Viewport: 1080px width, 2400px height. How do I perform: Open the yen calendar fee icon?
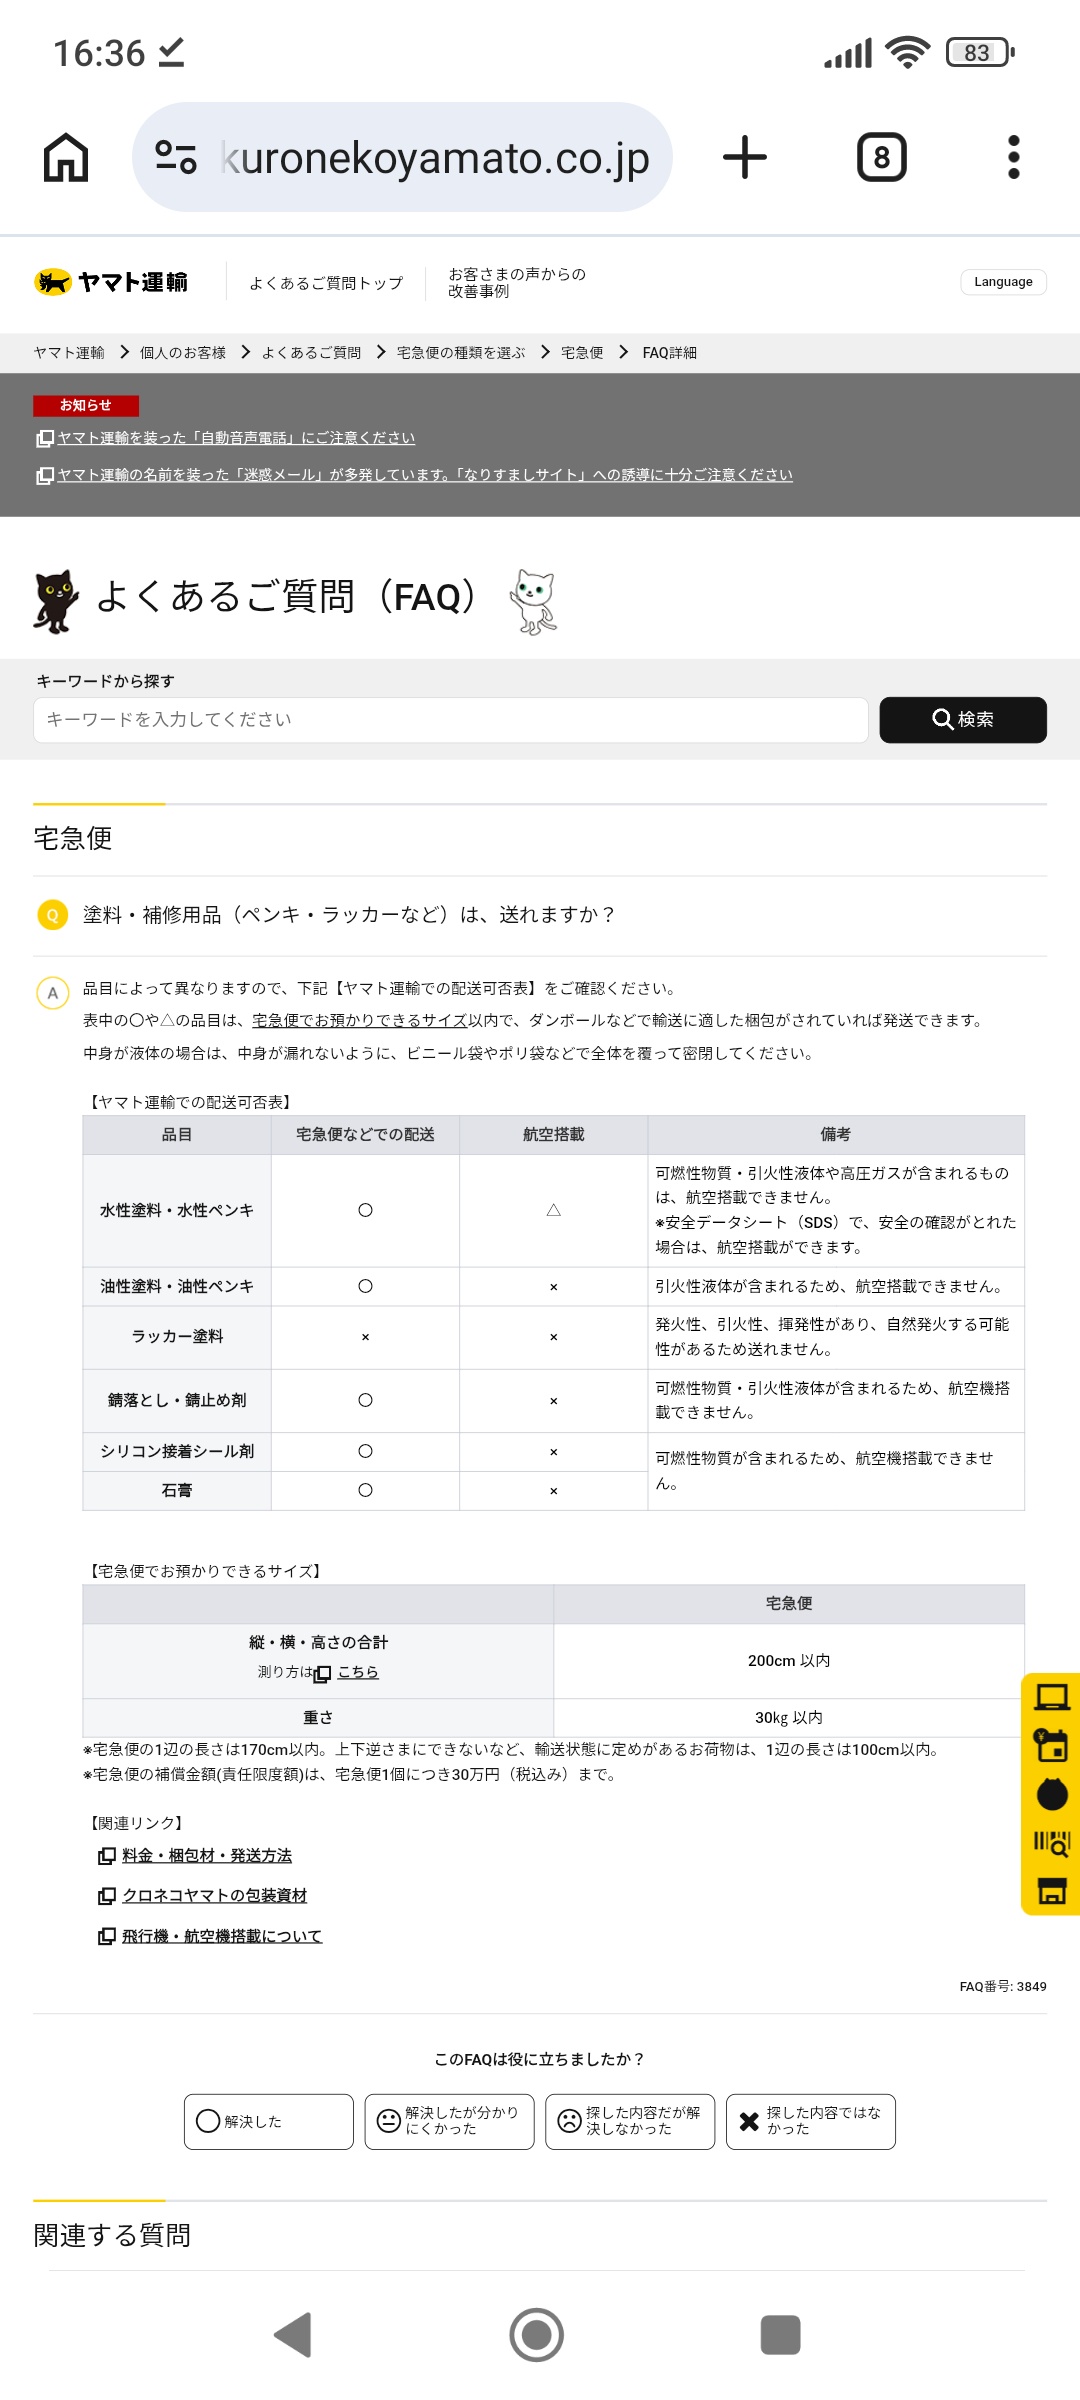pos(1051,1746)
